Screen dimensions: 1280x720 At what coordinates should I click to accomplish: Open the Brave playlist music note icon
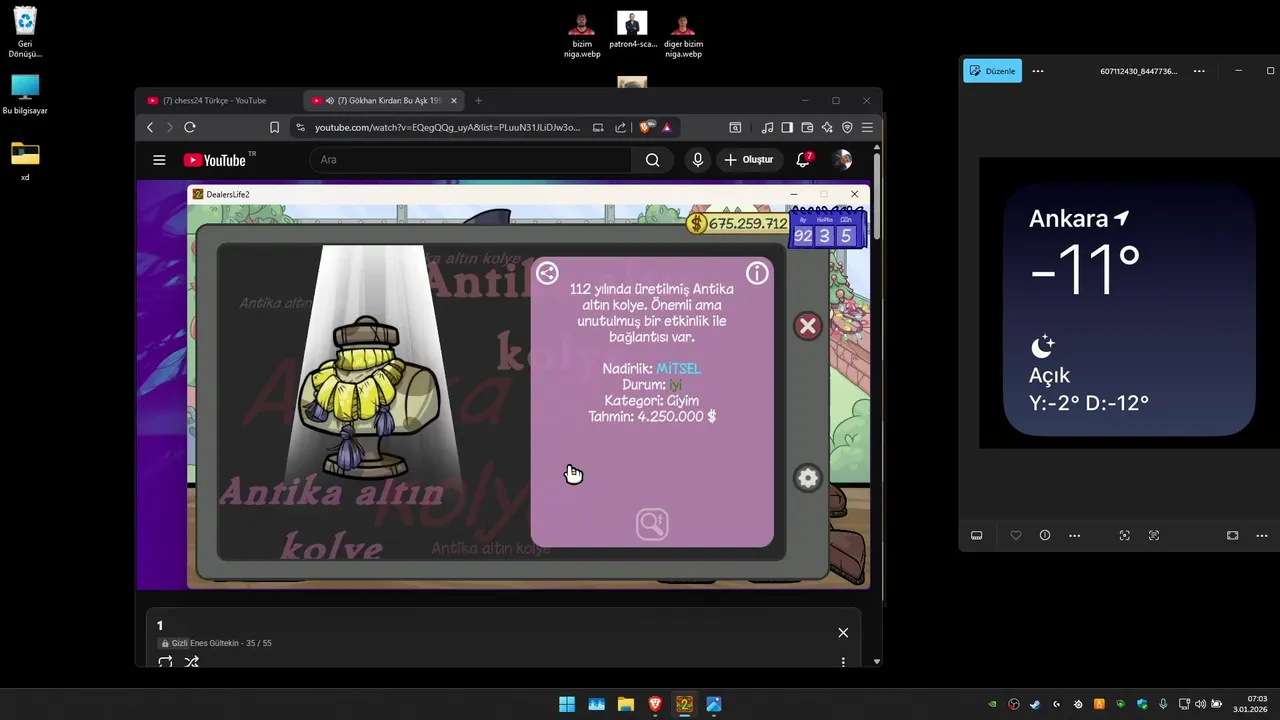pyautogui.click(x=767, y=127)
